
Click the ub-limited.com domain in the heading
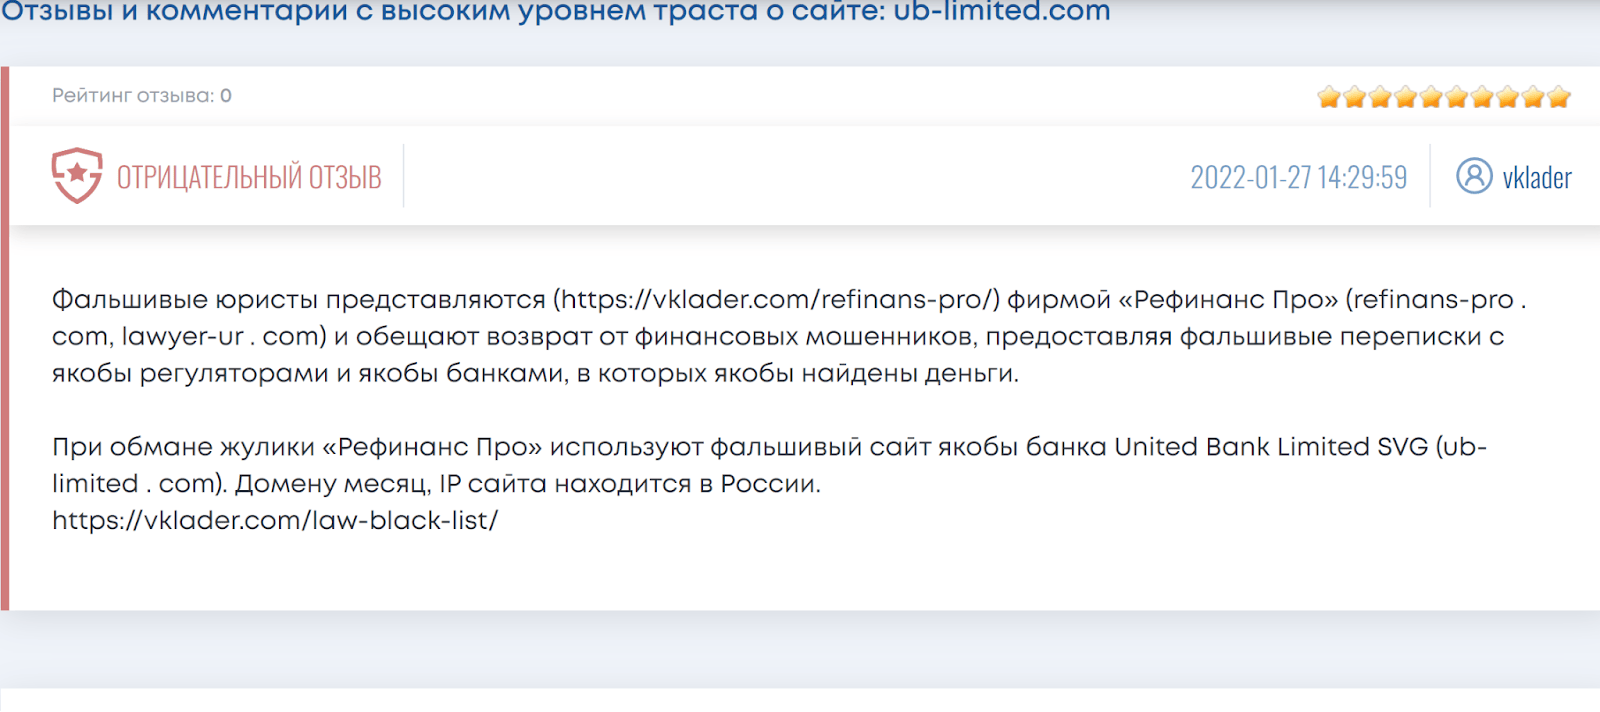(x=1001, y=12)
